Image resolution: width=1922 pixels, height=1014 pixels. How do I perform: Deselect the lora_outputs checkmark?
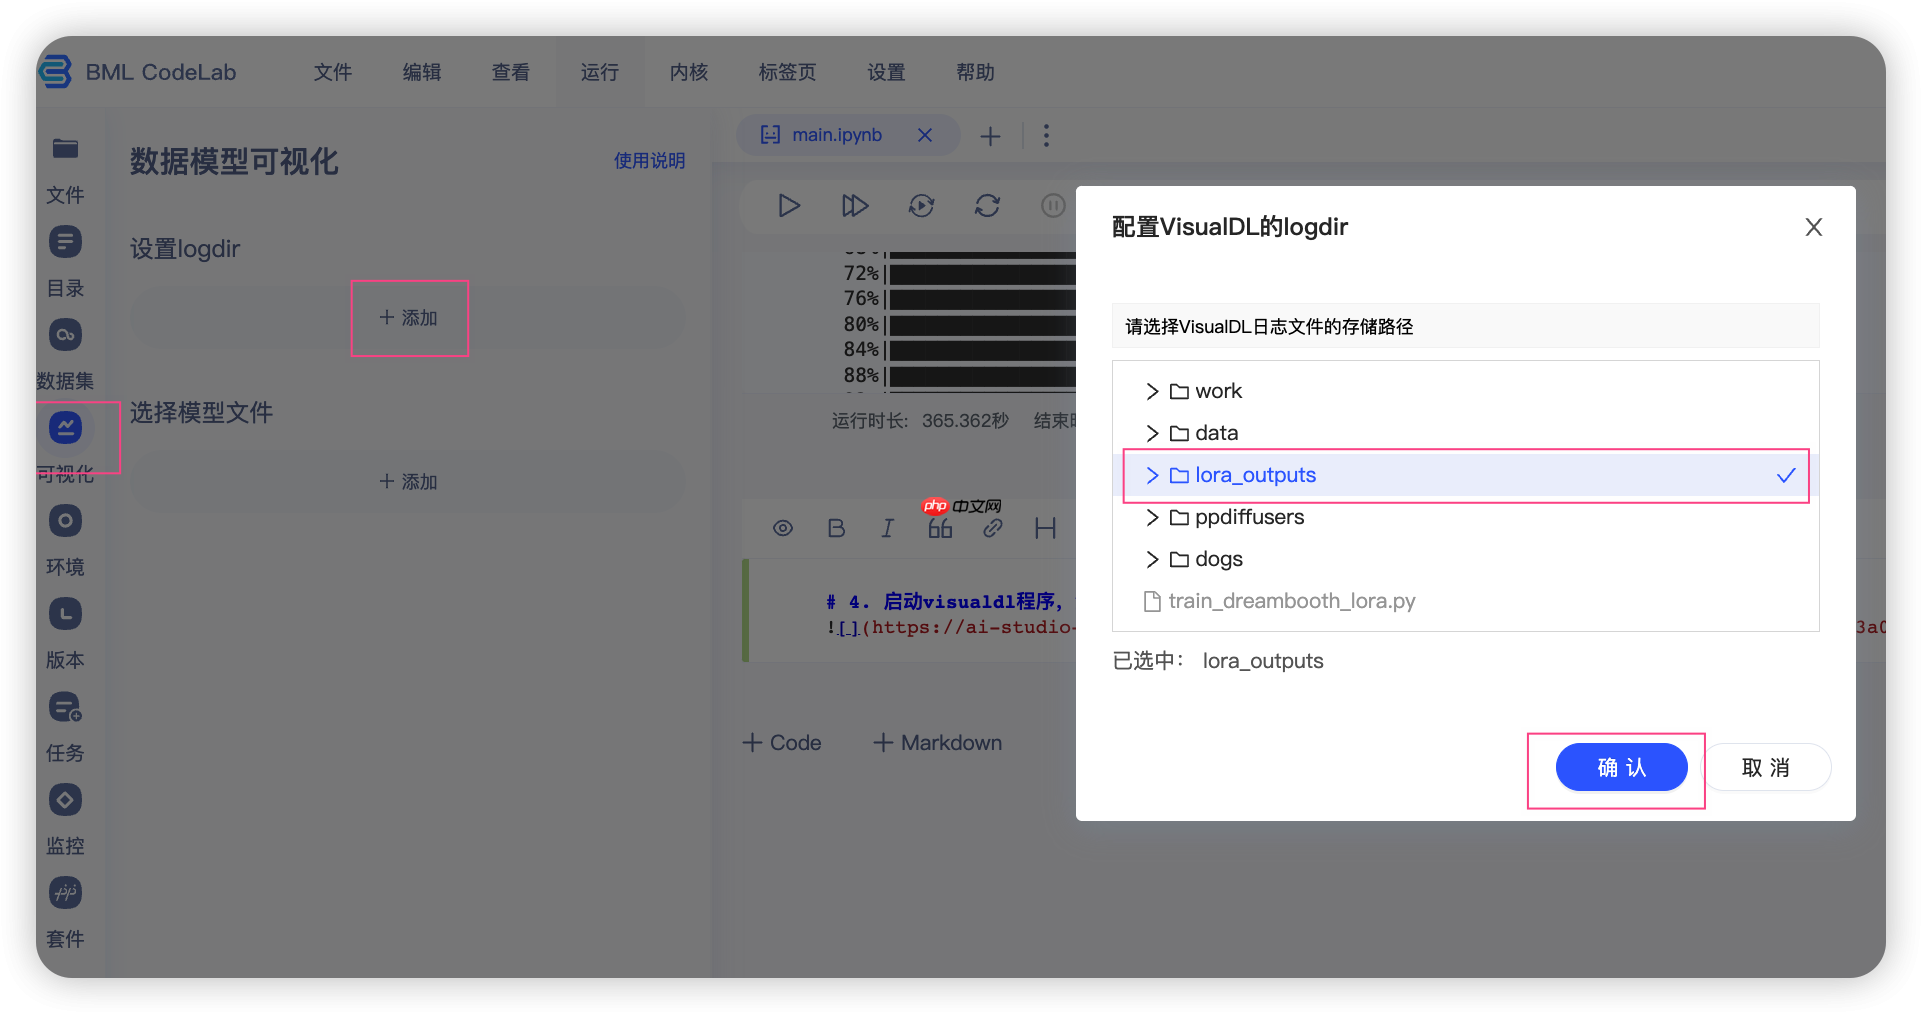(1786, 476)
